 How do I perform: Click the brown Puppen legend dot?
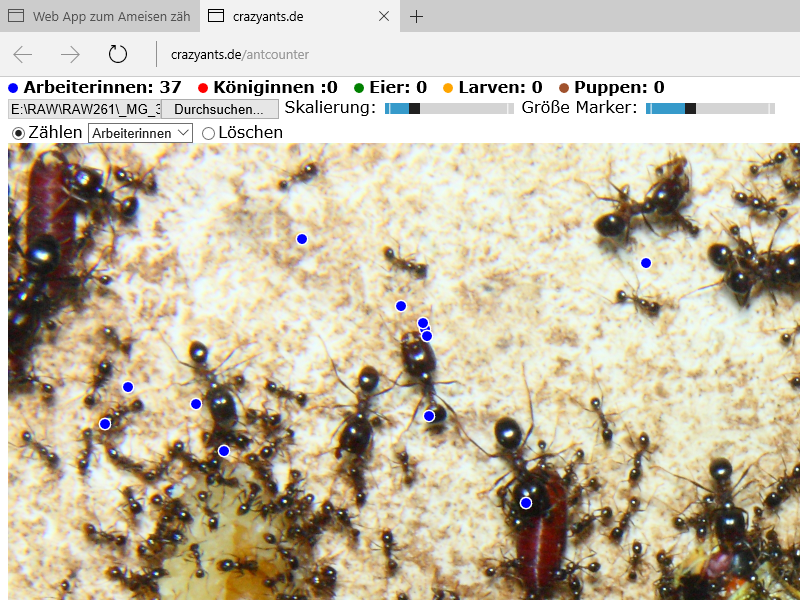pos(564,88)
